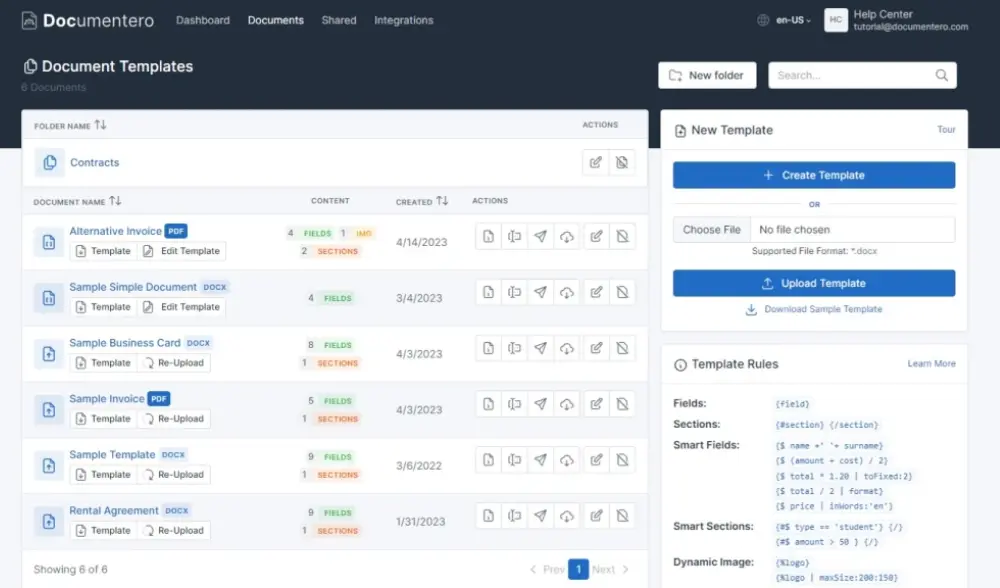Open document file icon for Sample Invoice row
Viewport: 1000px width, 588px height.
tap(488, 405)
